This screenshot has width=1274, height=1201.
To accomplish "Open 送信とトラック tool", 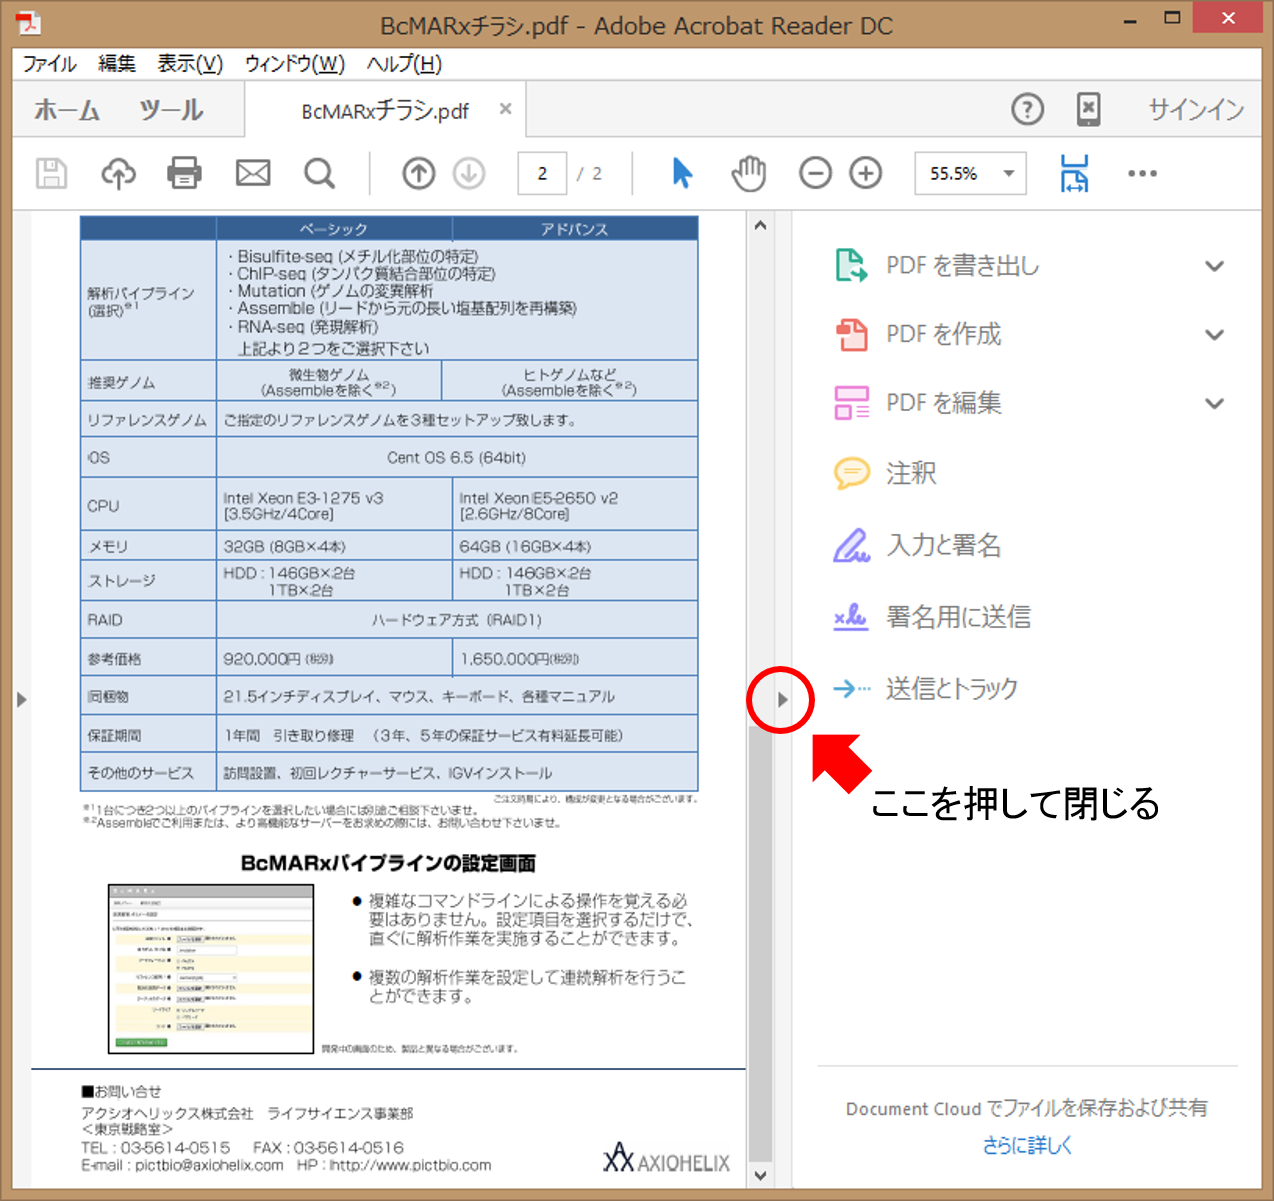I will [x=926, y=688].
